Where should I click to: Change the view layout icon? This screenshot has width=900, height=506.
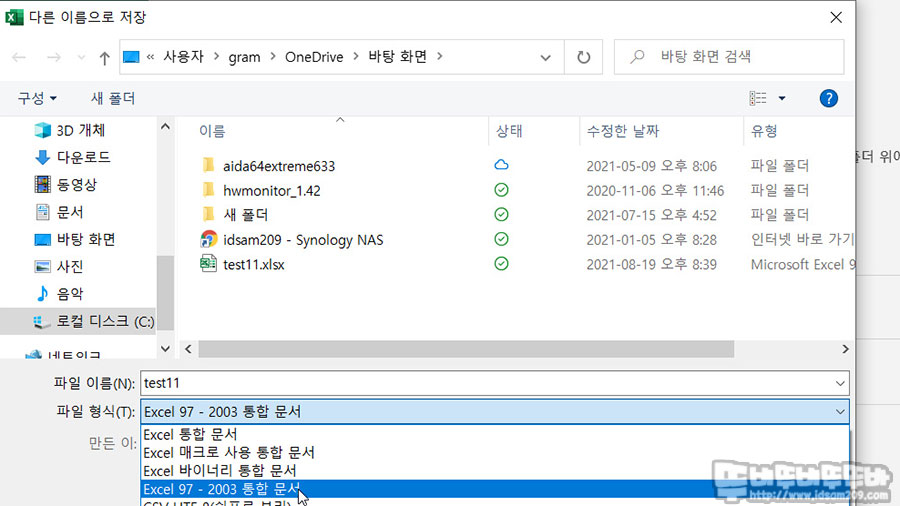[758, 98]
